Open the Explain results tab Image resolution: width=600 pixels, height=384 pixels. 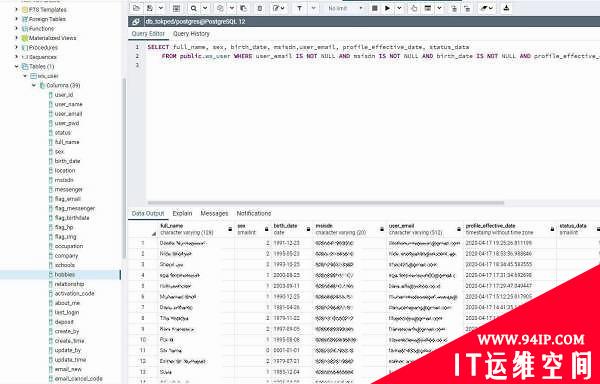coord(182,213)
